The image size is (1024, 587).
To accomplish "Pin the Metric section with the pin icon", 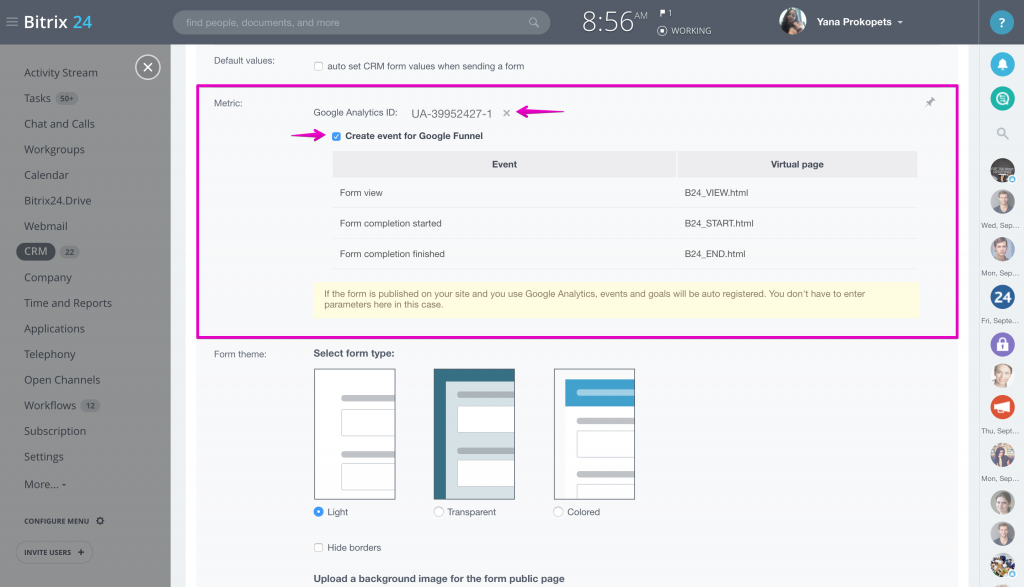I will point(930,102).
